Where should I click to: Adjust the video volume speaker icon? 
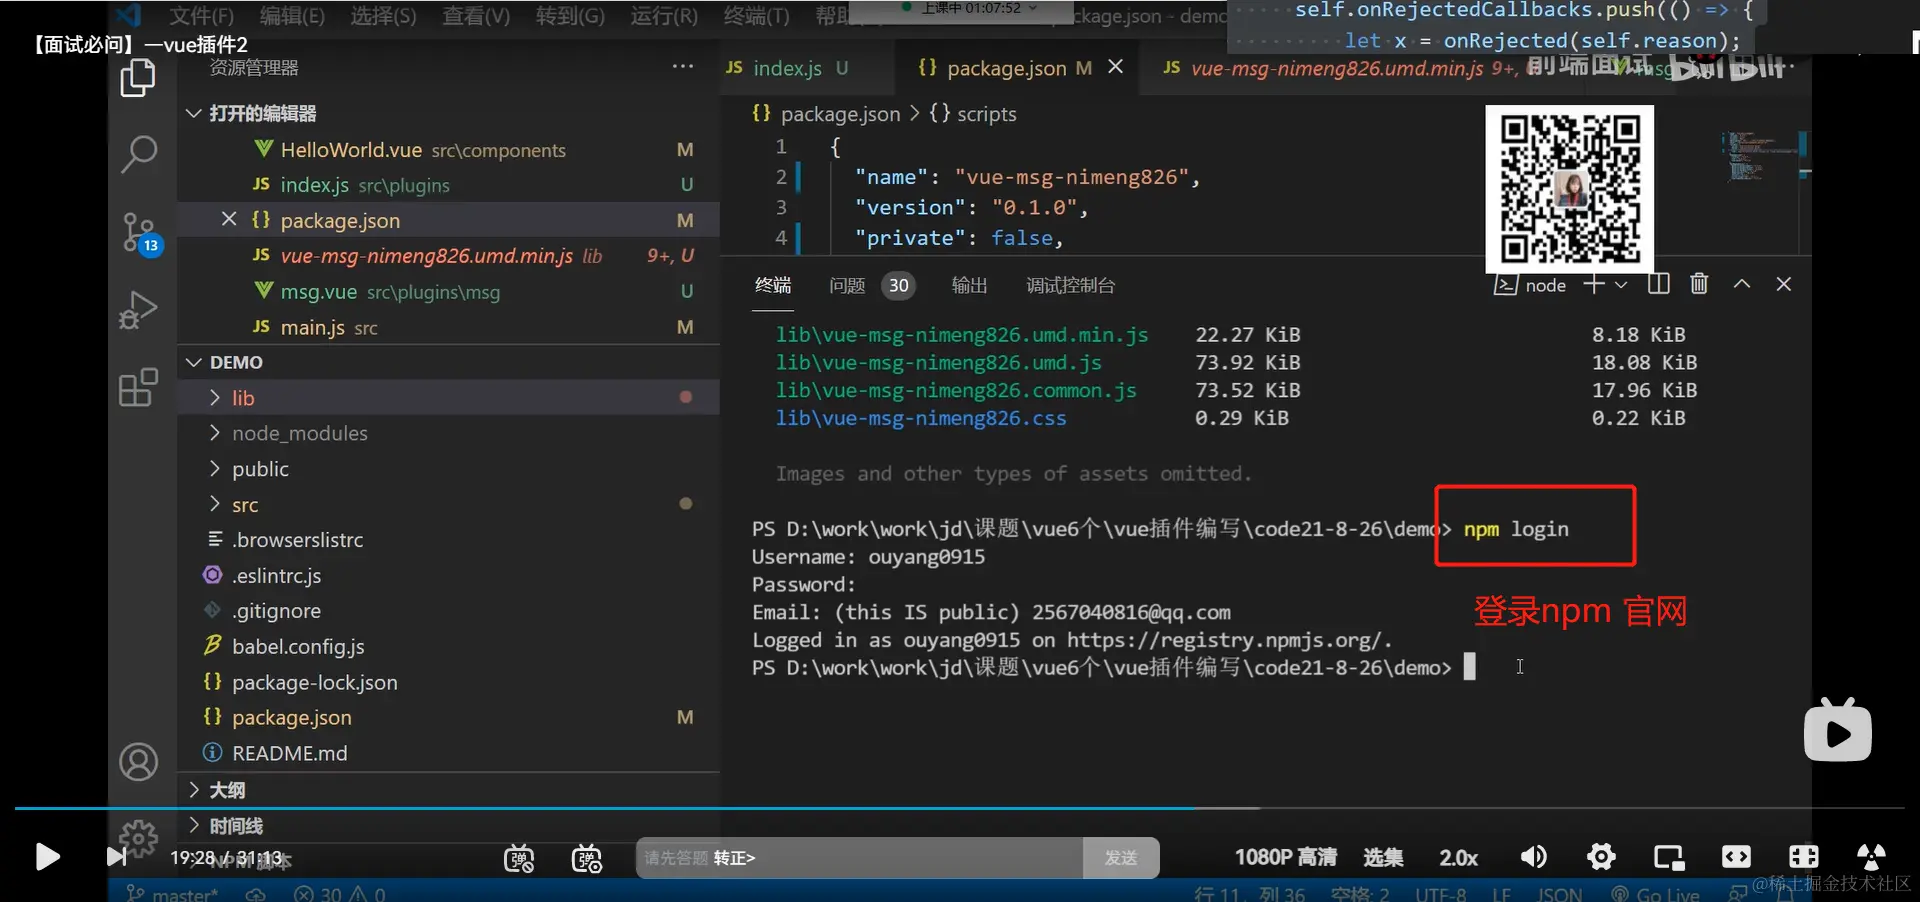(x=1534, y=857)
